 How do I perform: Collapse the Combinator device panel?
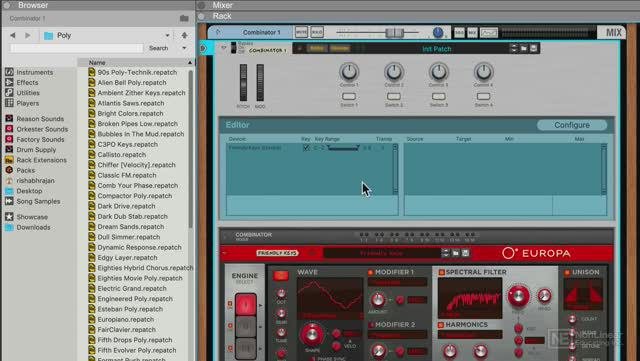223,48
